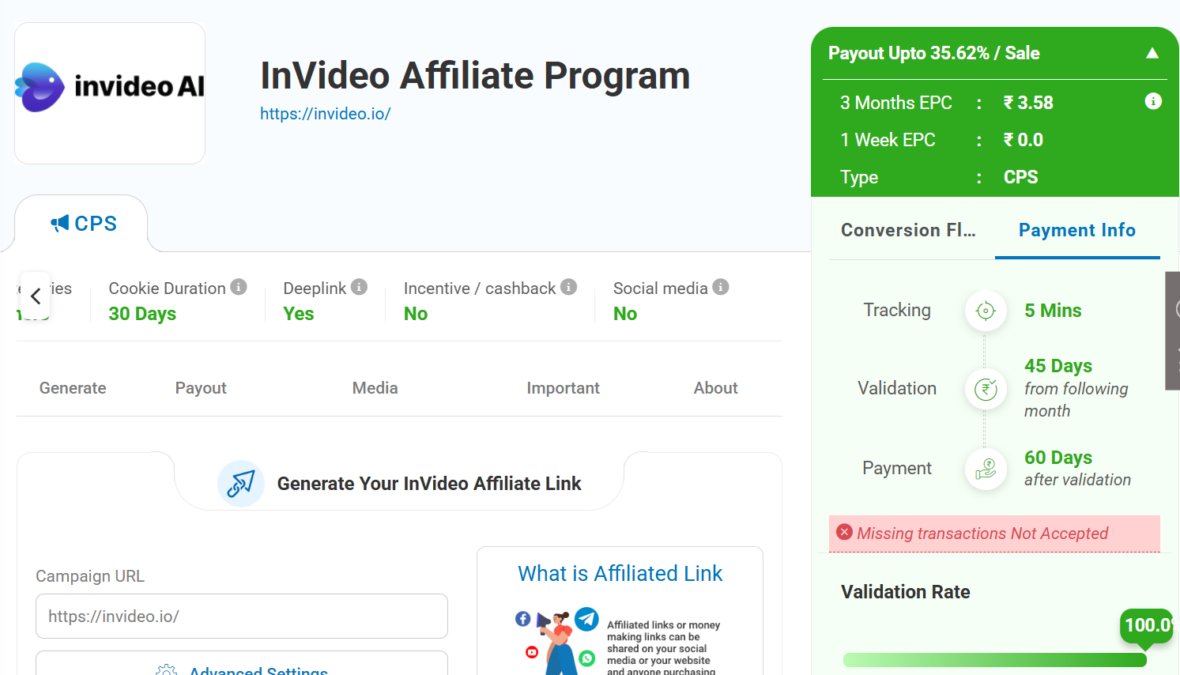The image size is (1180, 675).
Task: Open the Conversion Flow tab
Action: click(x=908, y=230)
